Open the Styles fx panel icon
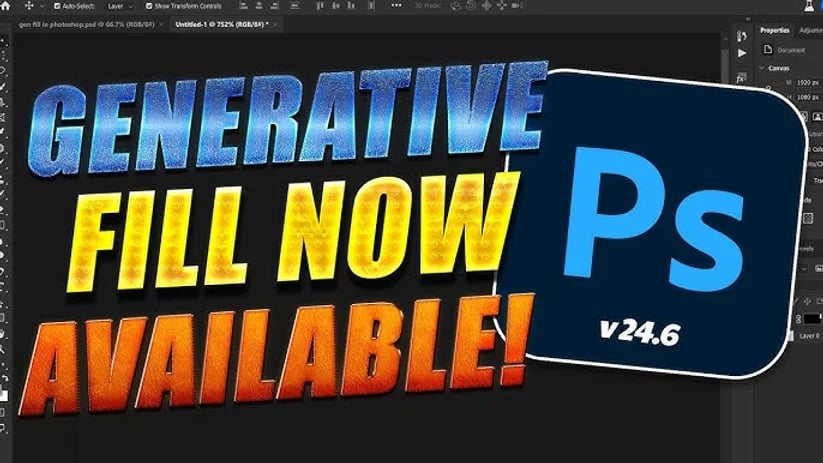The image size is (823, 463). [x=741, y=78]
